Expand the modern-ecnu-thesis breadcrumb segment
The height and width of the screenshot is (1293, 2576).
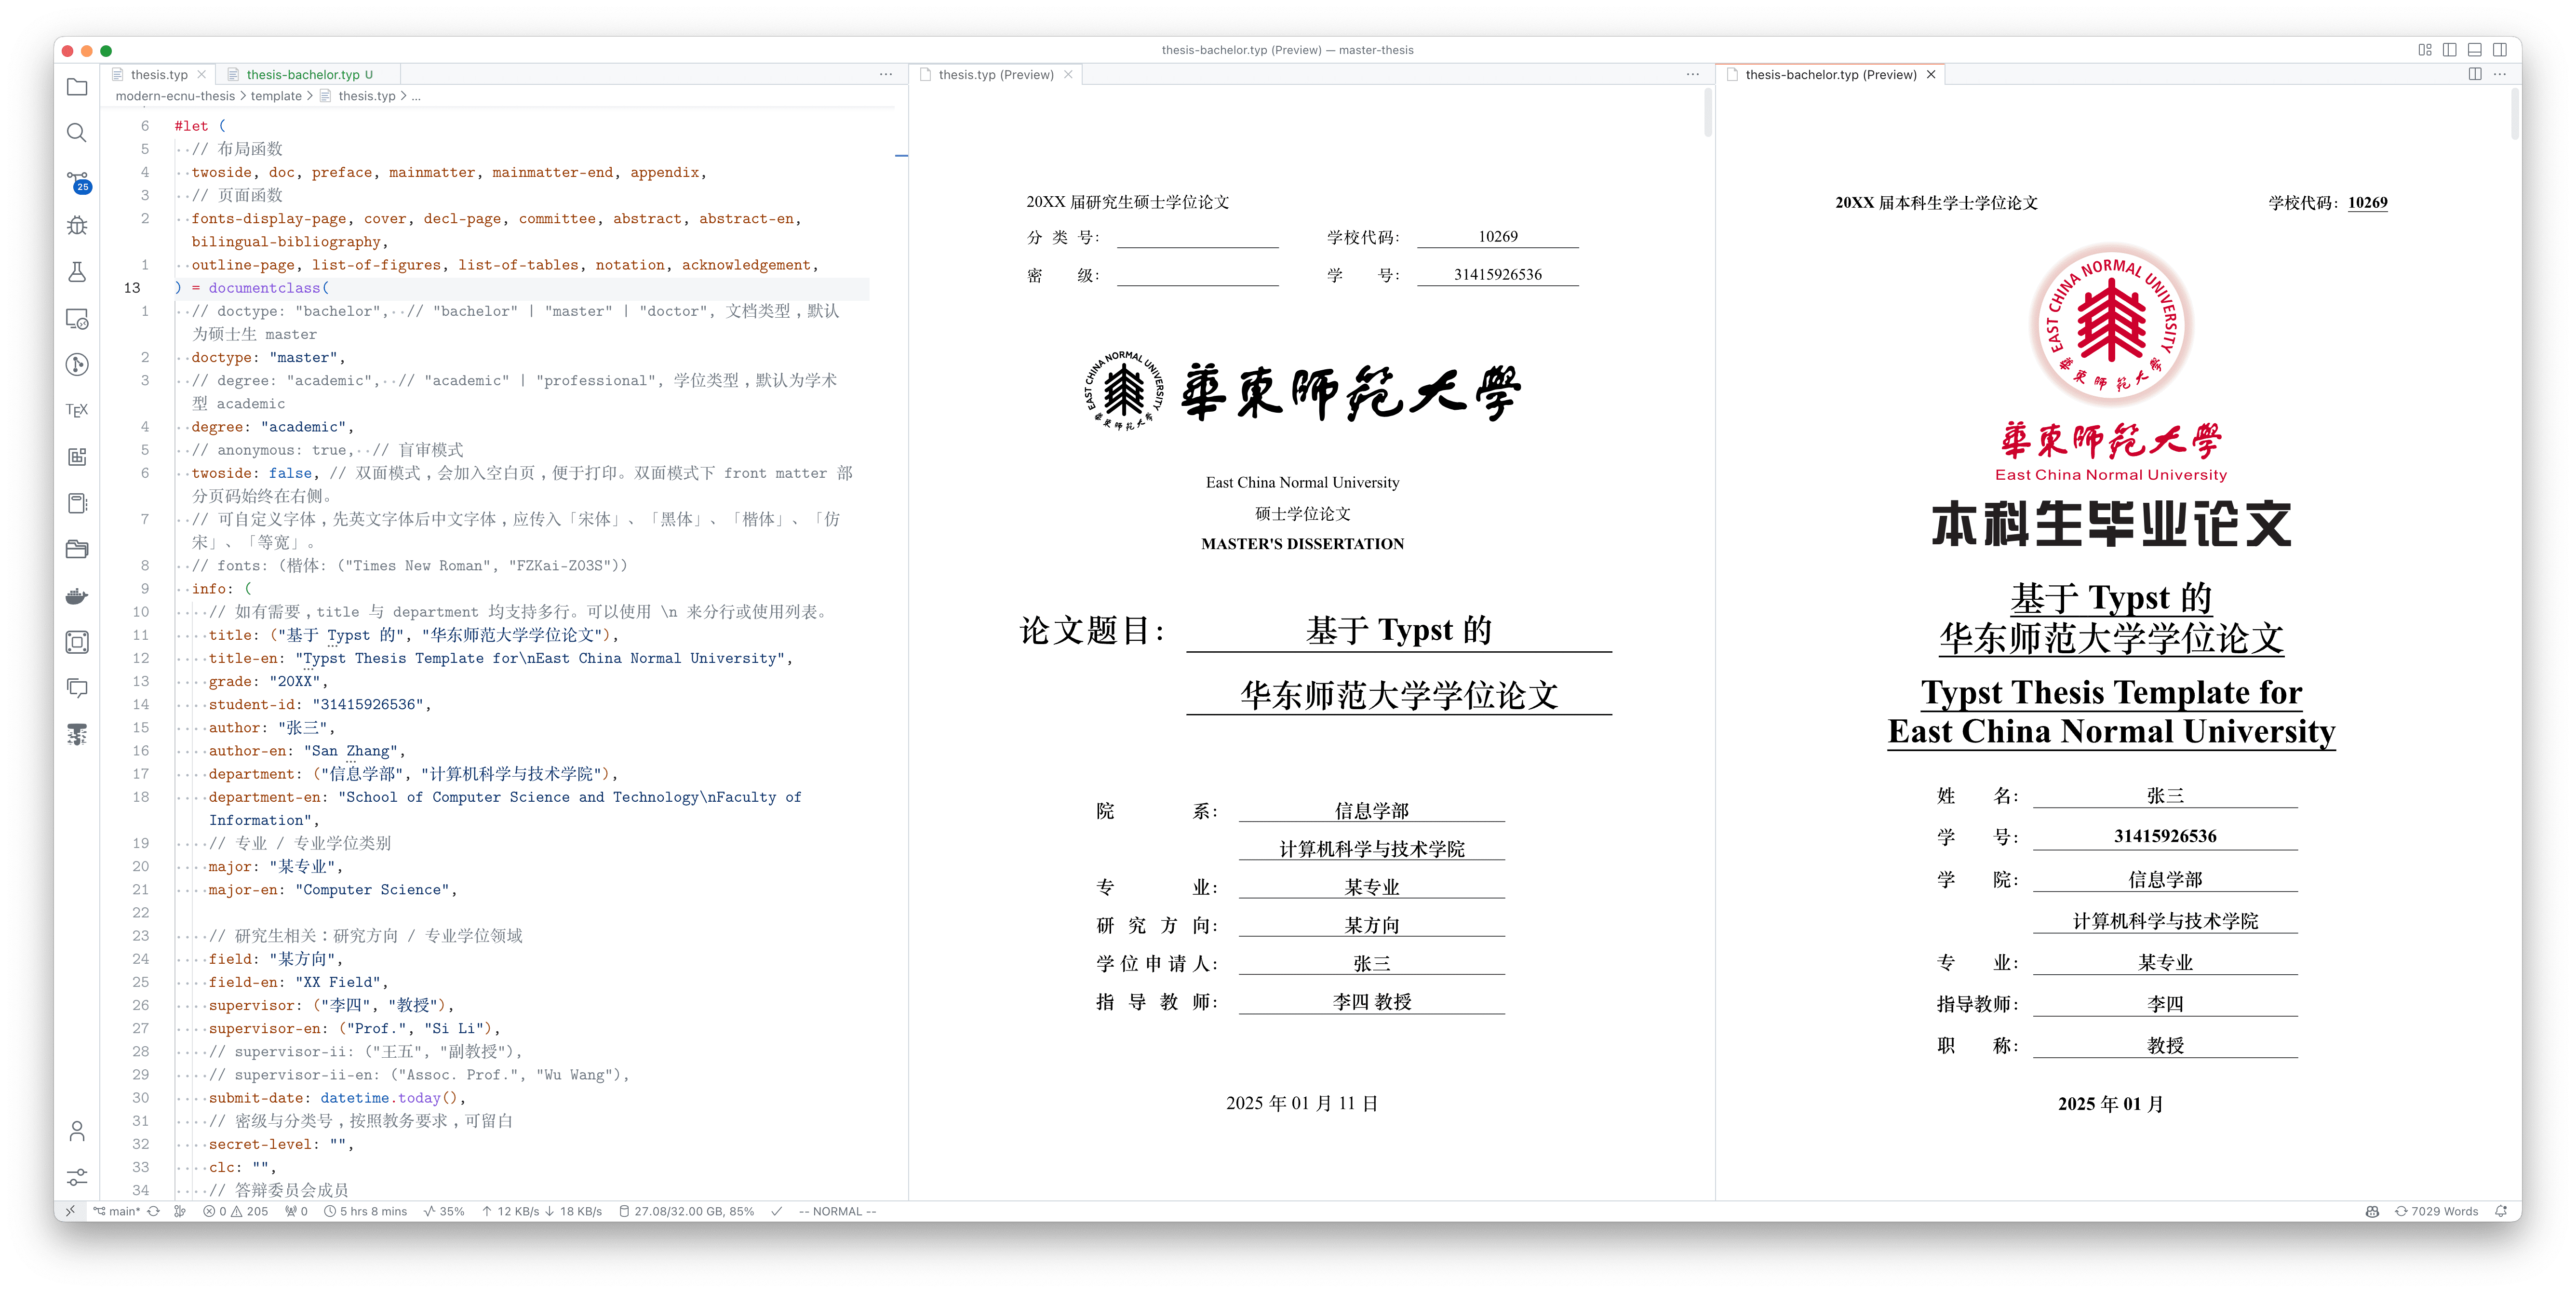[175, 96]
